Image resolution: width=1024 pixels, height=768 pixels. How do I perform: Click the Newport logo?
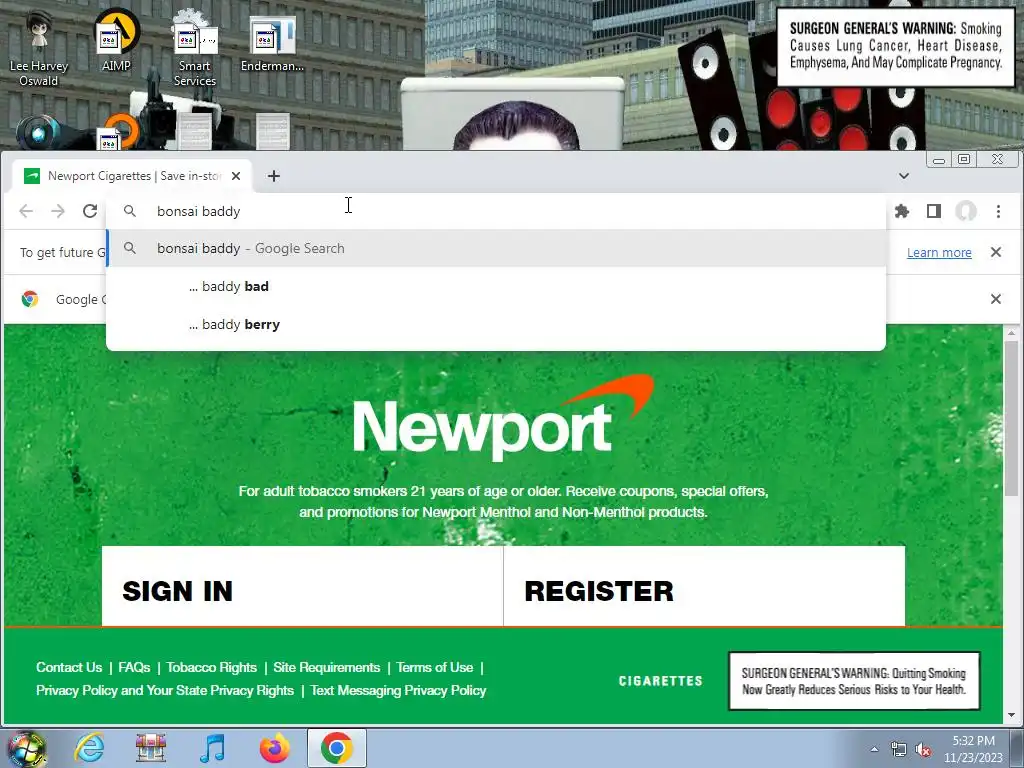503,418
